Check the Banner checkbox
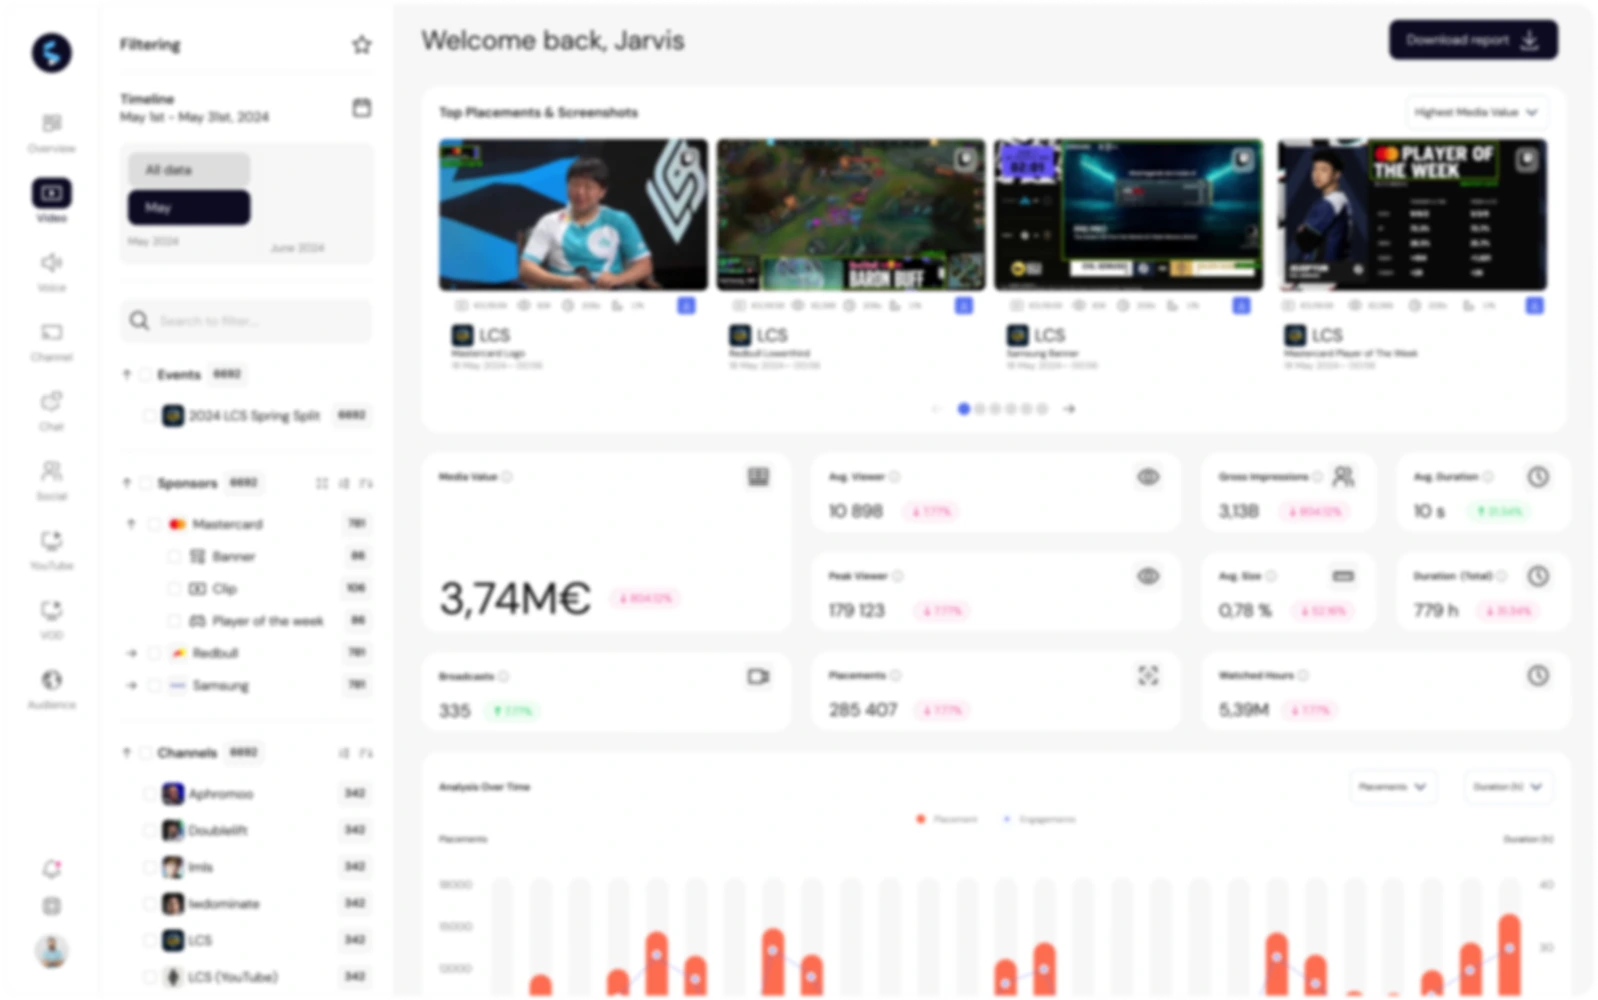Screen dimensions: 1598x1000 tap(174, 556)
